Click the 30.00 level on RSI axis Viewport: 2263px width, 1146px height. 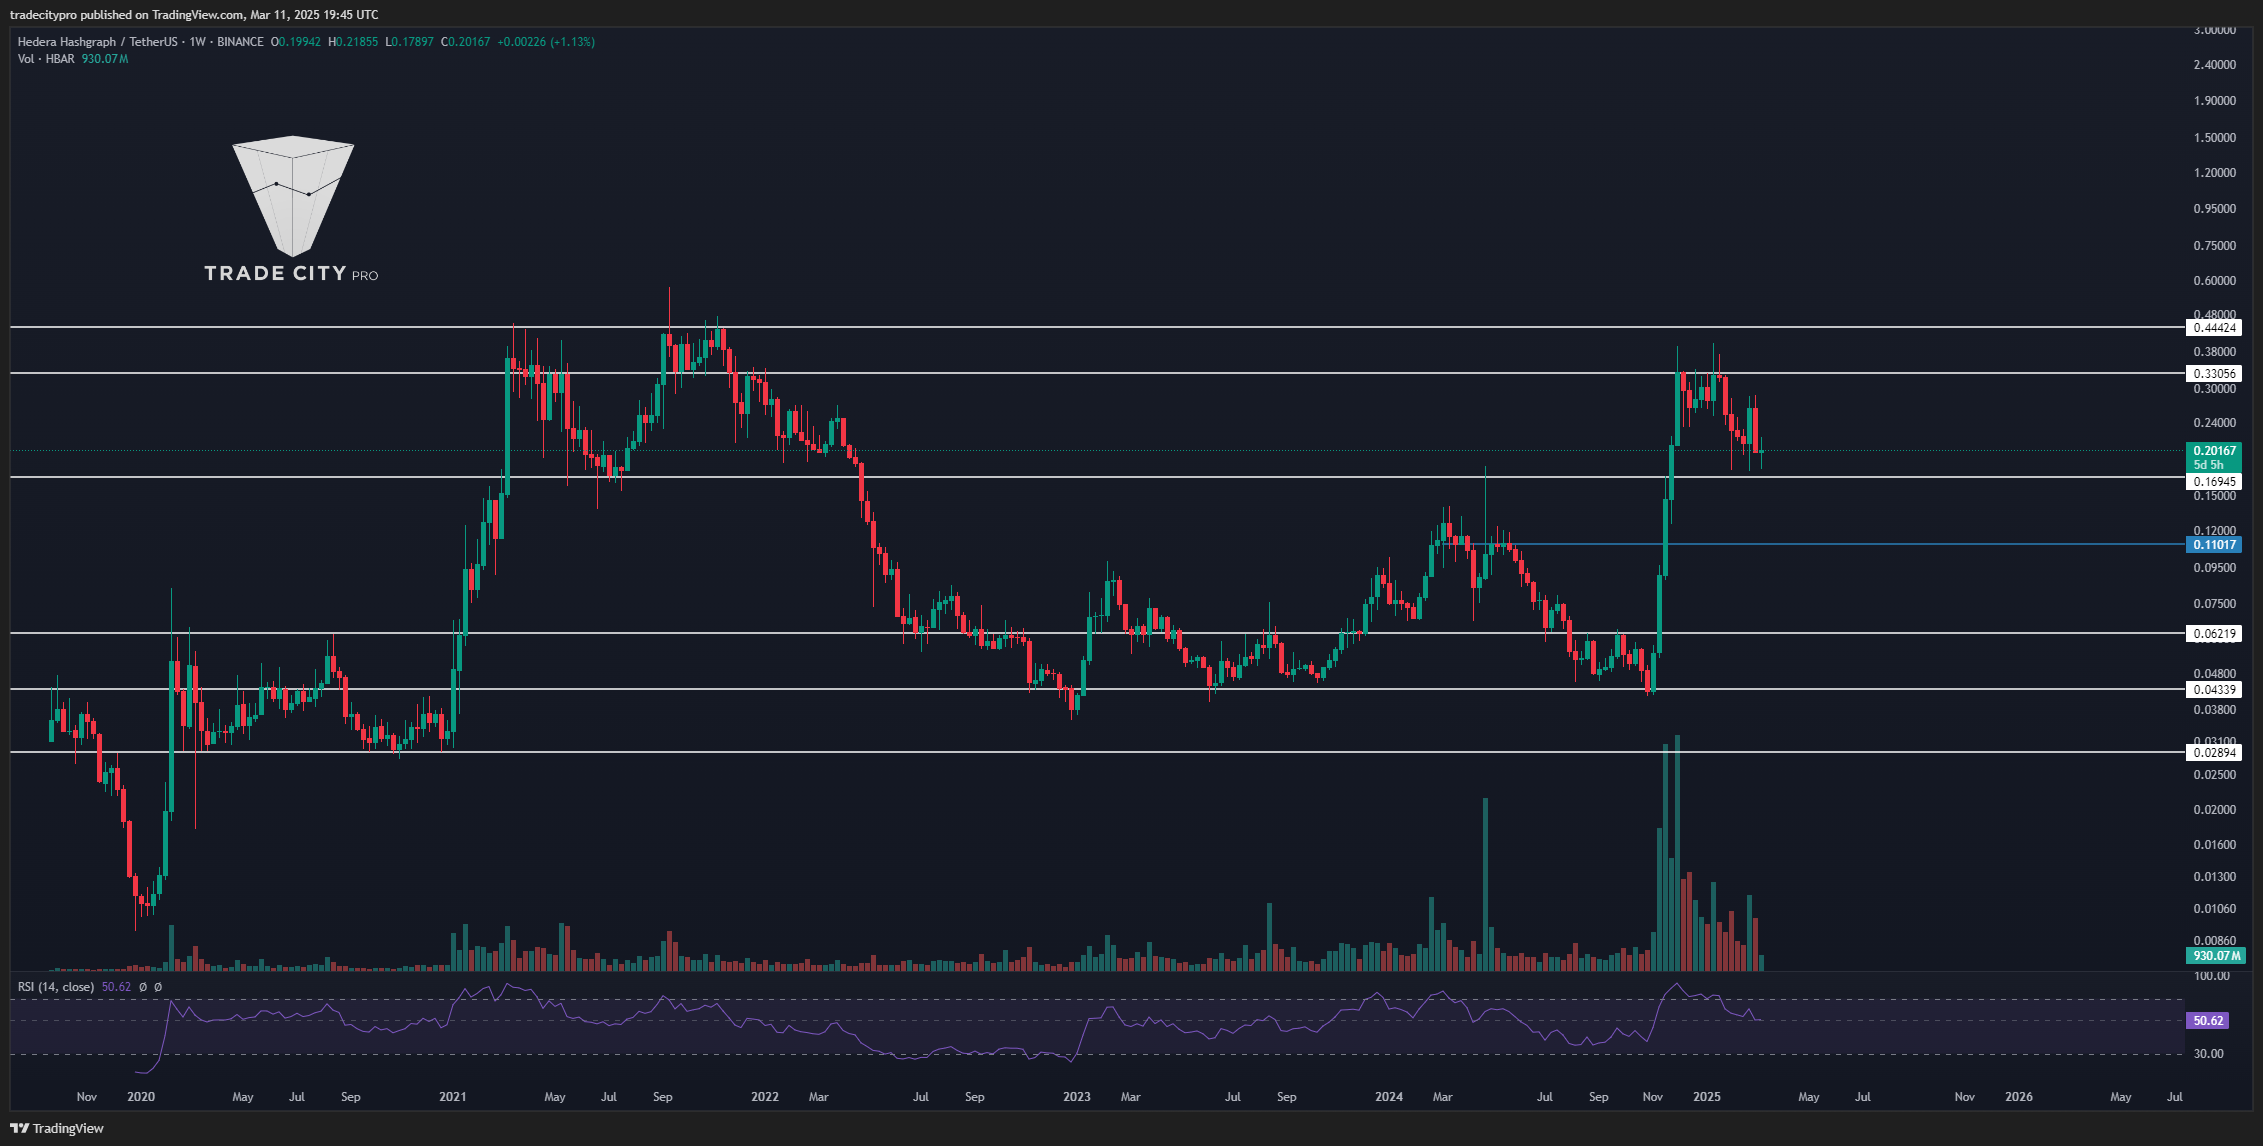[x=2208, y=1054]
